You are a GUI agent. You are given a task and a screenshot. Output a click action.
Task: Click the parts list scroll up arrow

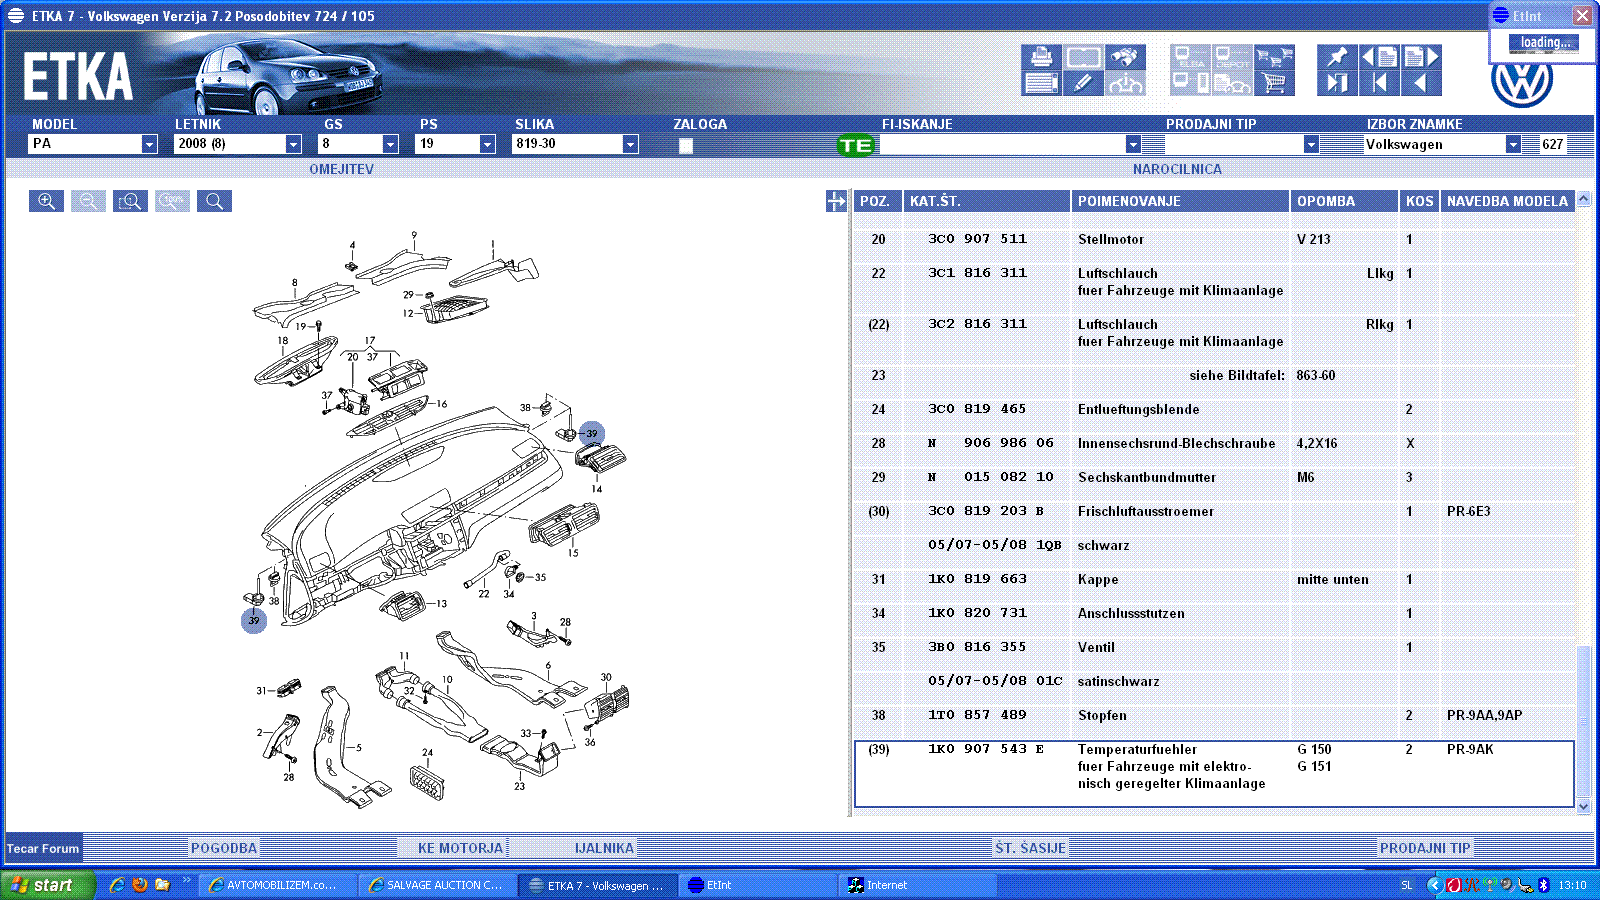1583,199
